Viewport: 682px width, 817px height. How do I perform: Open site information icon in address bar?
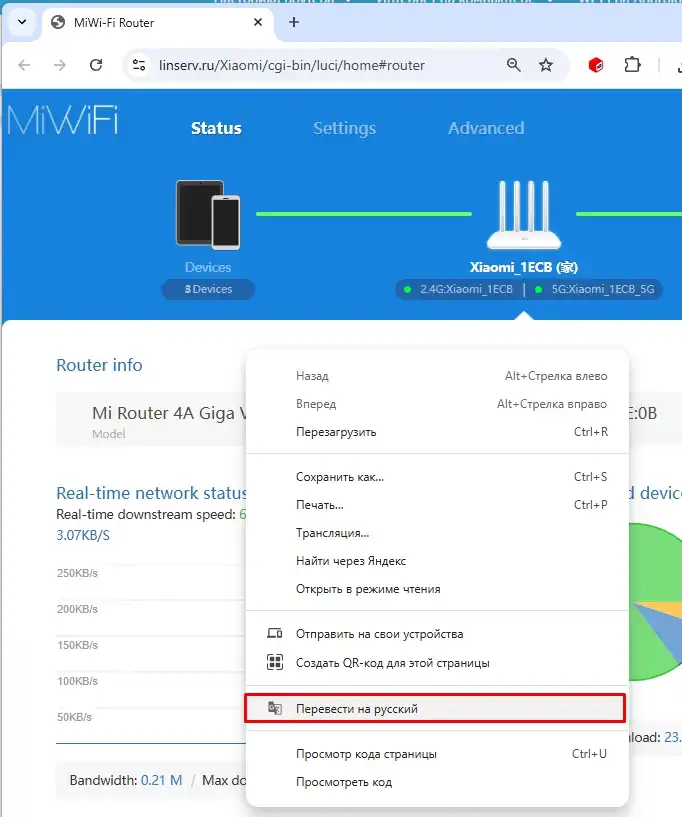pos(139,65)
